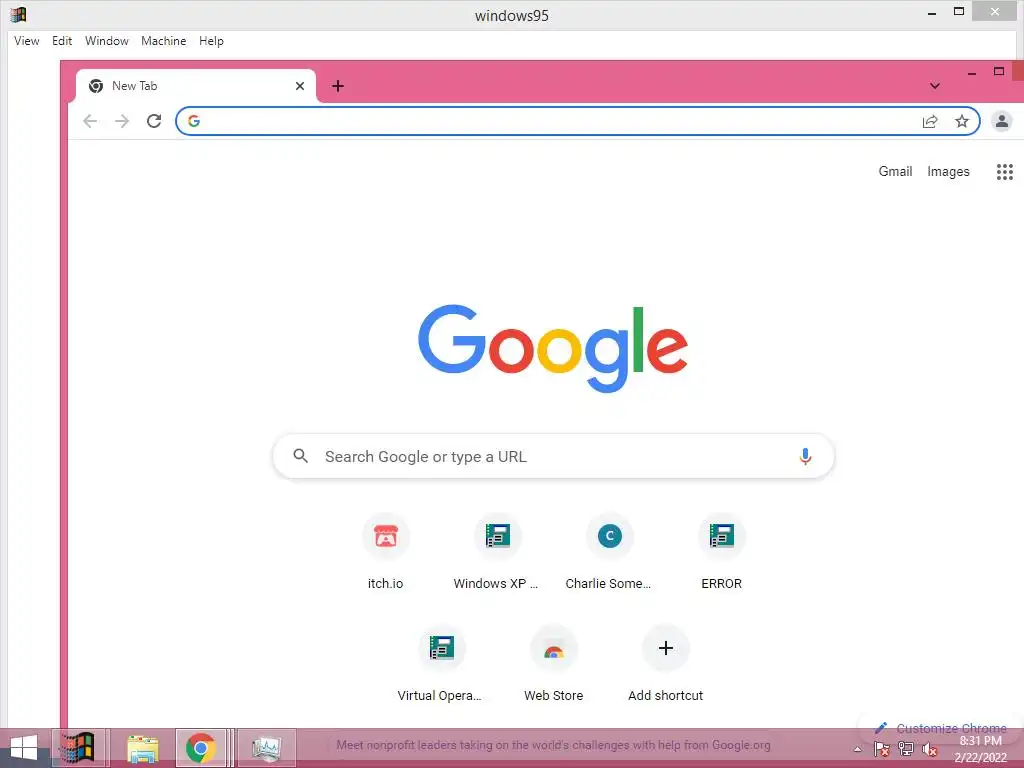Start voice search with the microphone

[x=805, y=456]
